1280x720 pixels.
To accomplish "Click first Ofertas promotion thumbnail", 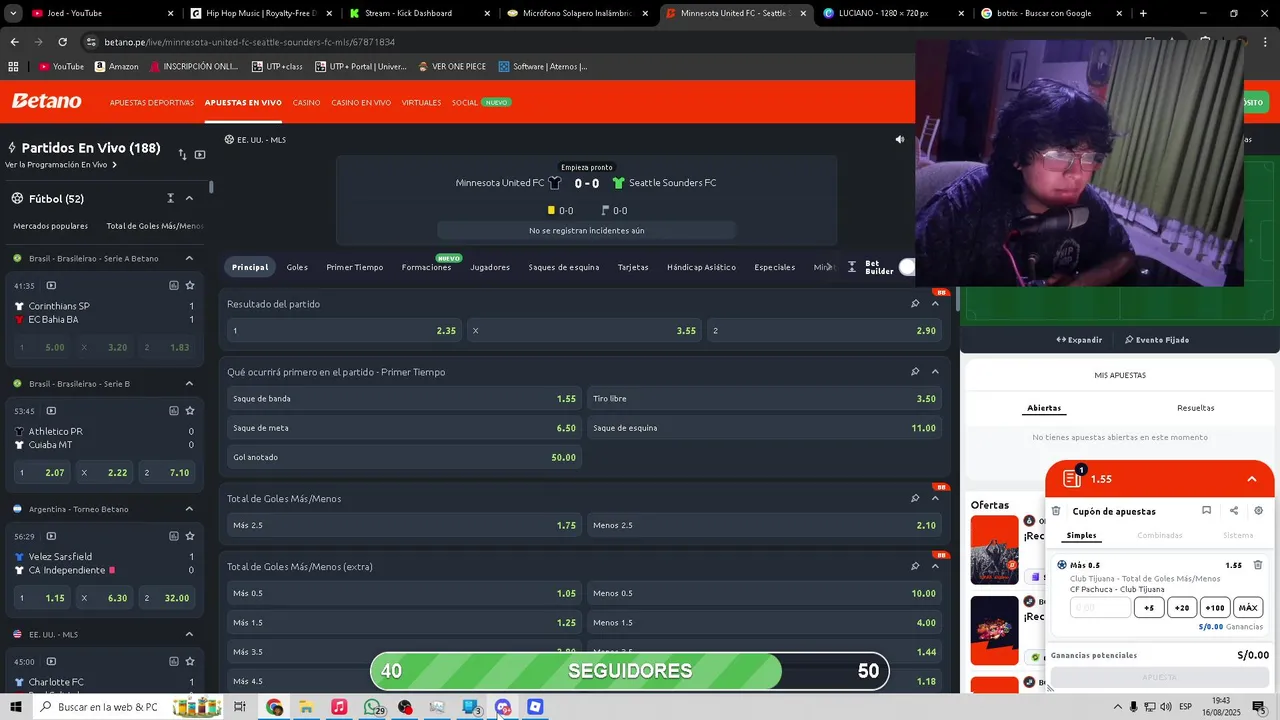I will coord(994,550).
